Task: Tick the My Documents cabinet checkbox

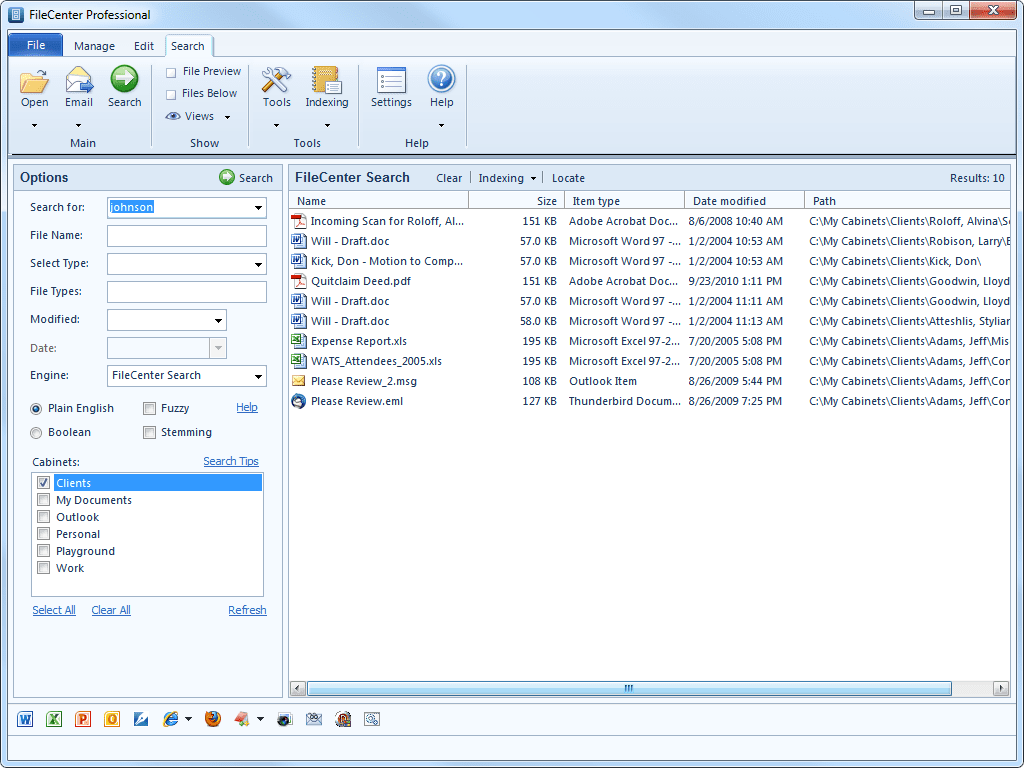Action: [x=43, y=500]
